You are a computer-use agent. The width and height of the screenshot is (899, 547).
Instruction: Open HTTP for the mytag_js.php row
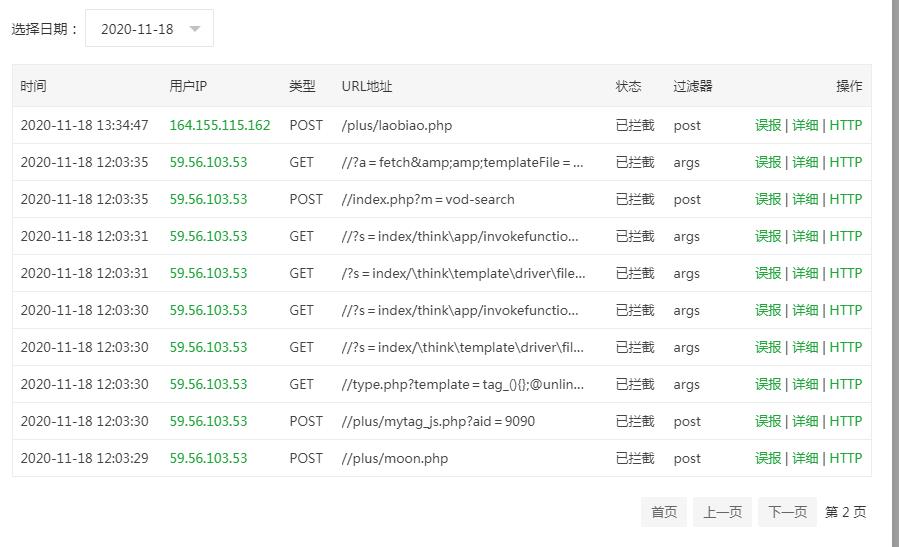[x=846, y=421]
